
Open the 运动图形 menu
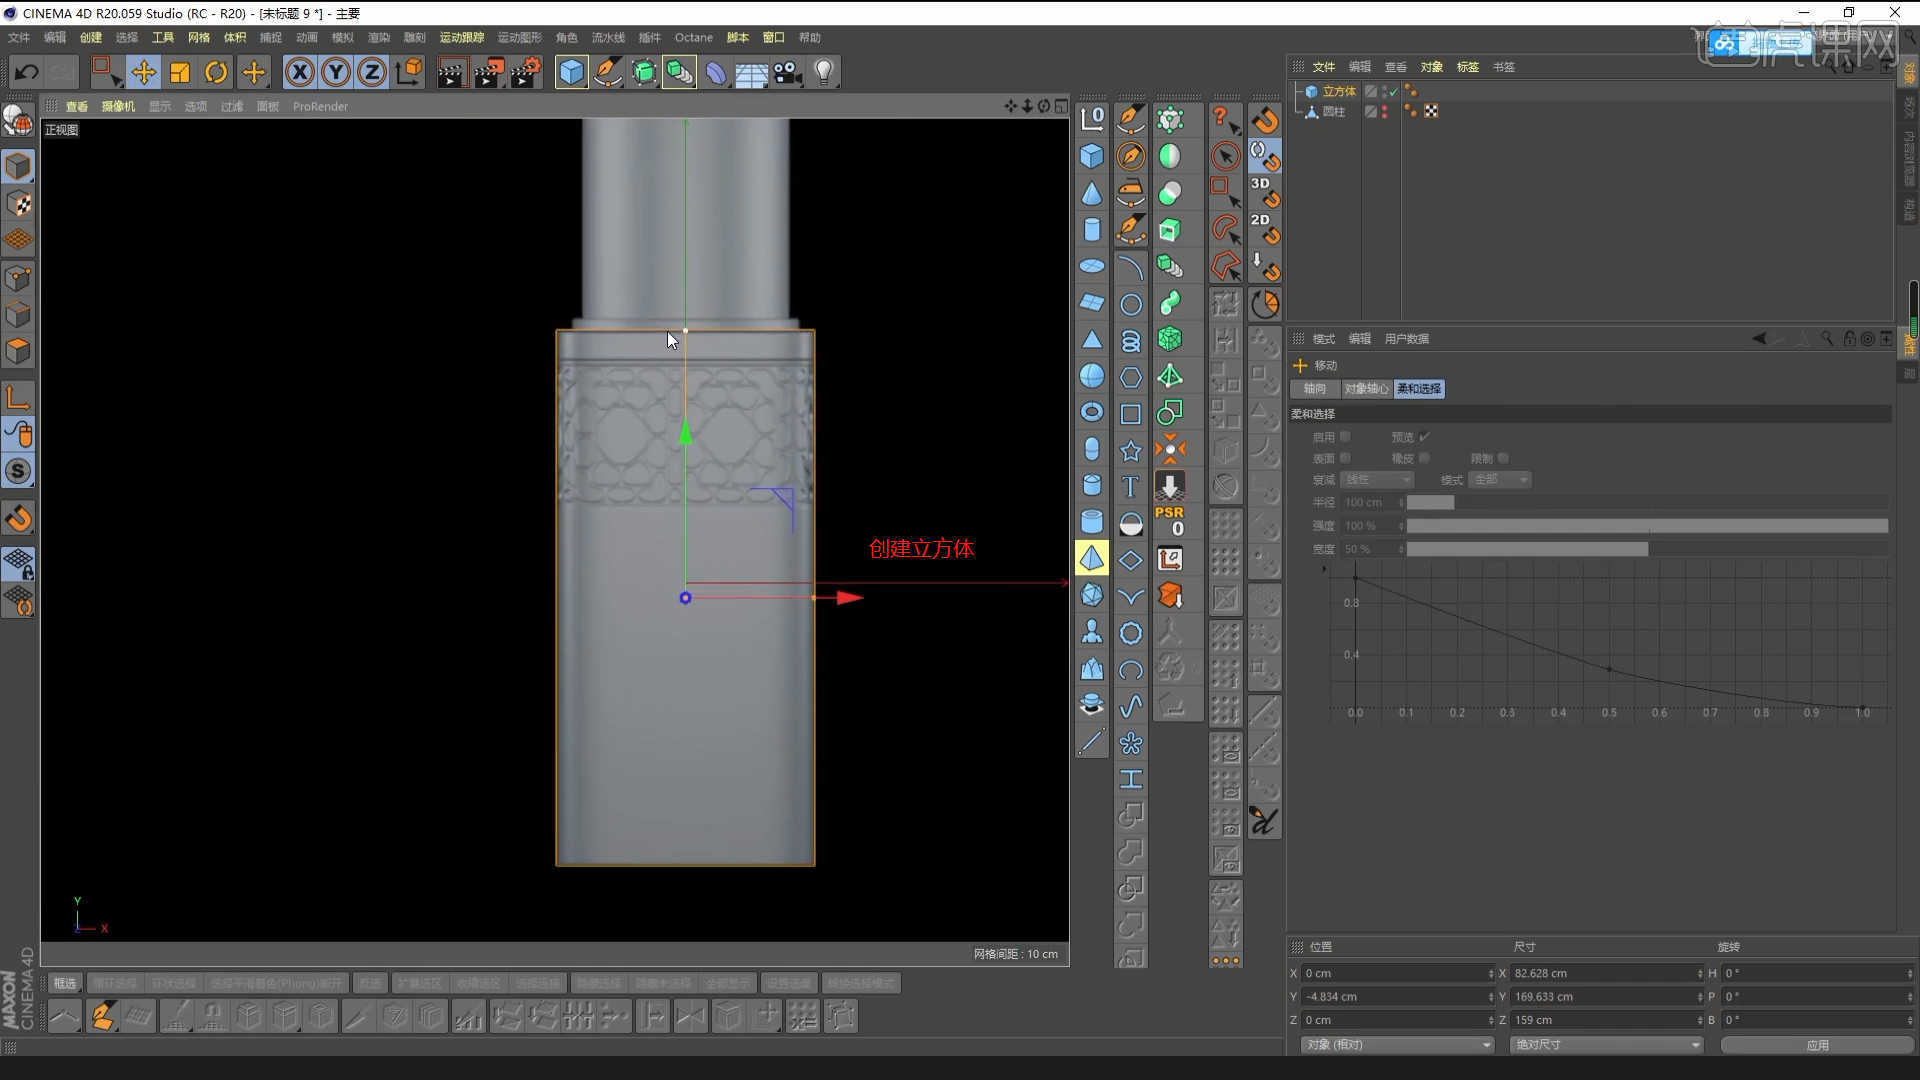tap(519, 37)
